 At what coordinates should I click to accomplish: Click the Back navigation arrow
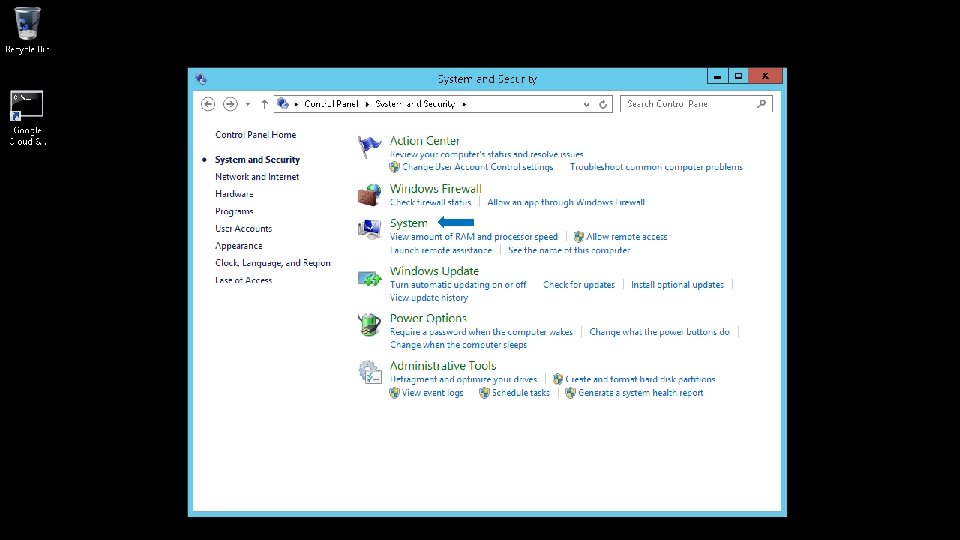[208, 104]
